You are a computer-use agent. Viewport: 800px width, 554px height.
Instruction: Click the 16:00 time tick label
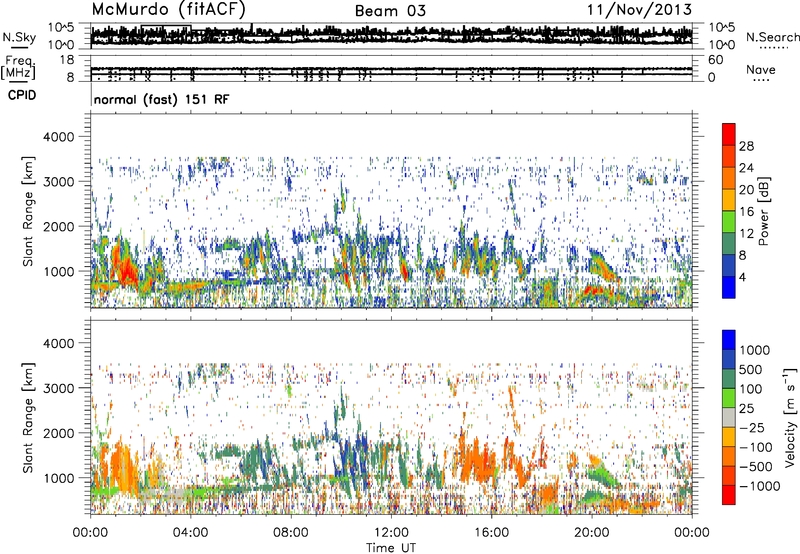[491, 533]
